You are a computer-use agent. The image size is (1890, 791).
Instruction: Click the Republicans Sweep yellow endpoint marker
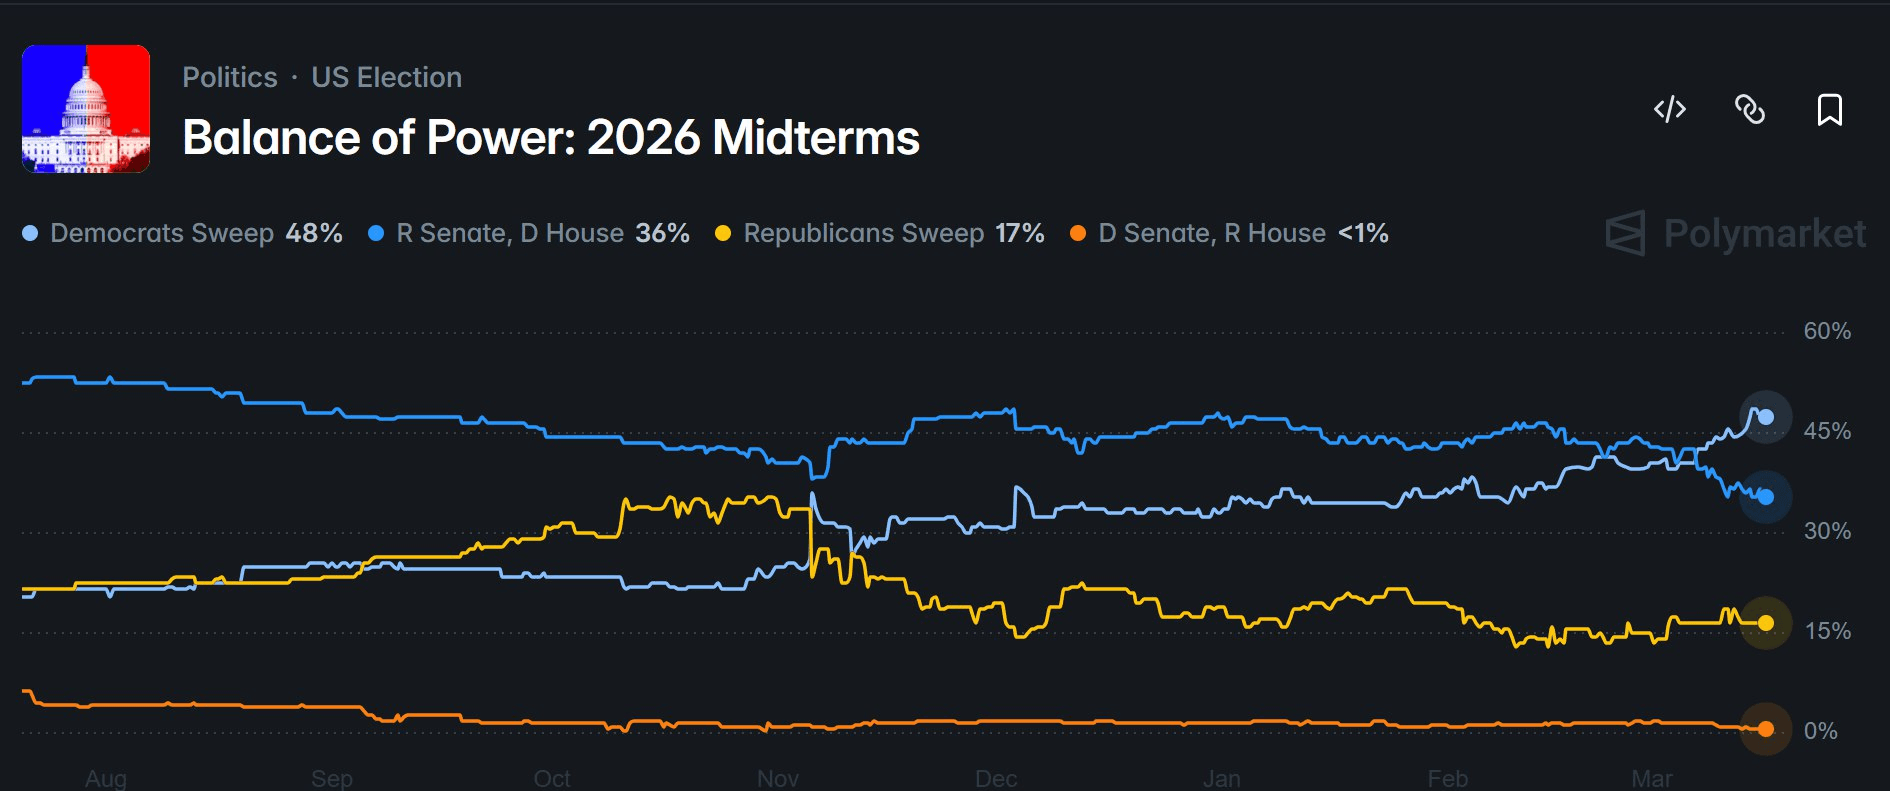coord(1766,623)
